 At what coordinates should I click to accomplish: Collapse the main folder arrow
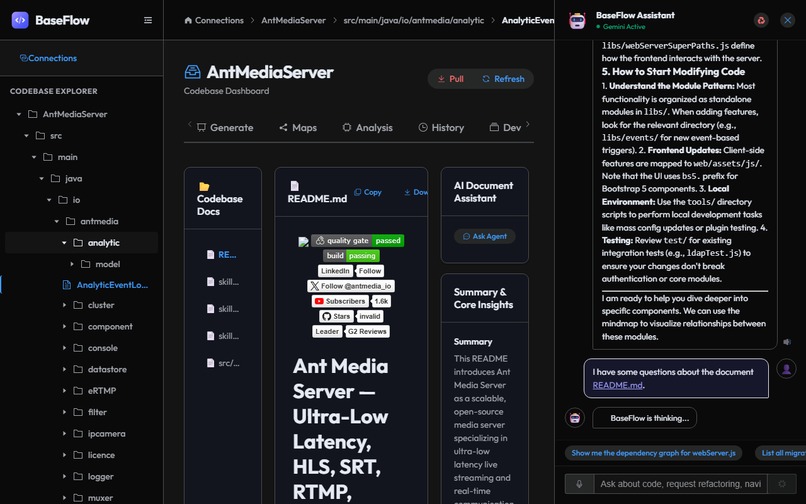pos(34,157)
